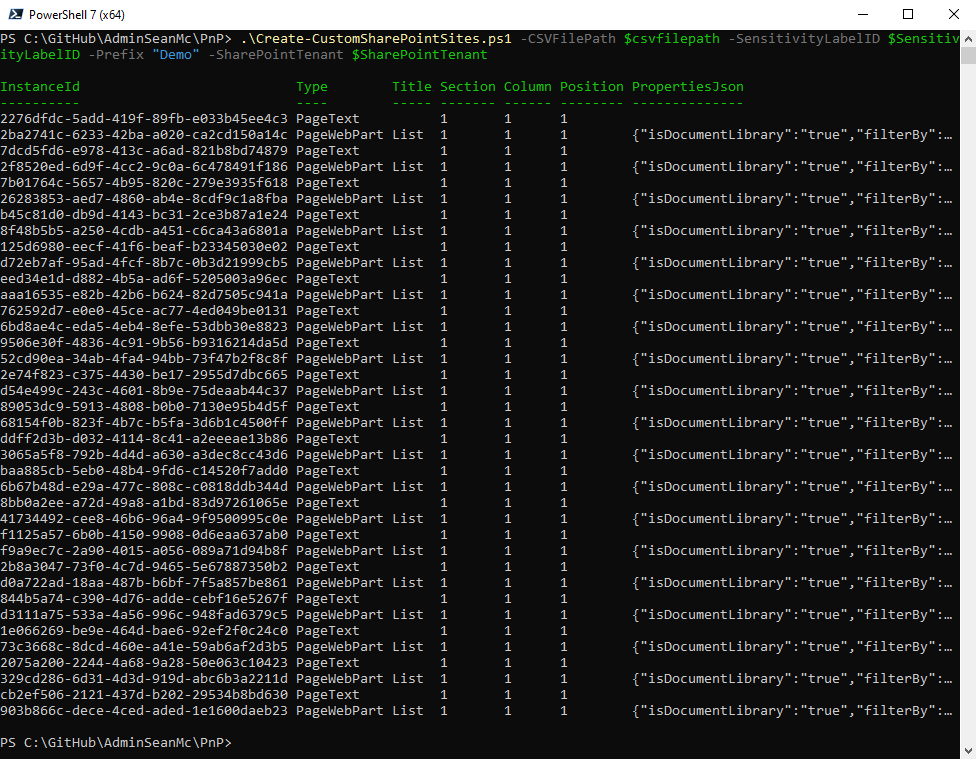Click the Title column header

coord(411,87)
